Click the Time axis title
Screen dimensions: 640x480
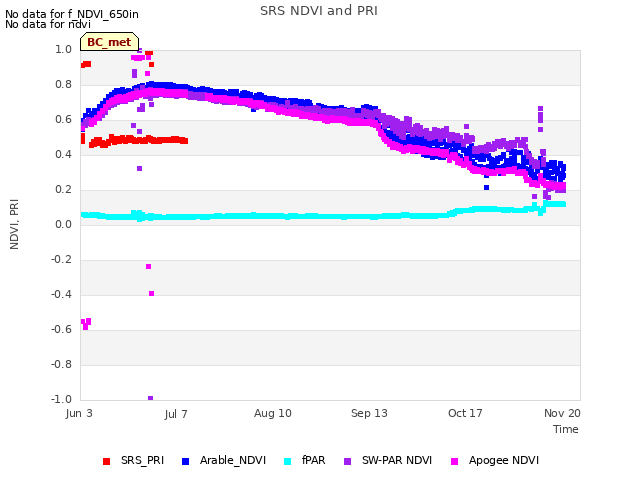[x=566, y=429]
